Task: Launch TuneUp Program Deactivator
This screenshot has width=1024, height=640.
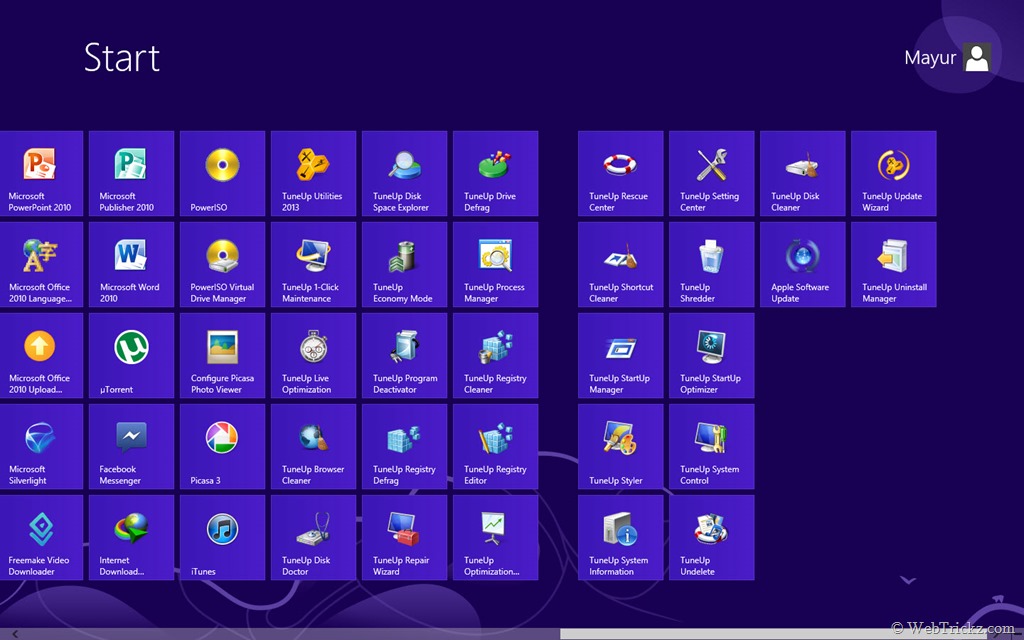Action: pyautogui.click(x=405, y=355)
